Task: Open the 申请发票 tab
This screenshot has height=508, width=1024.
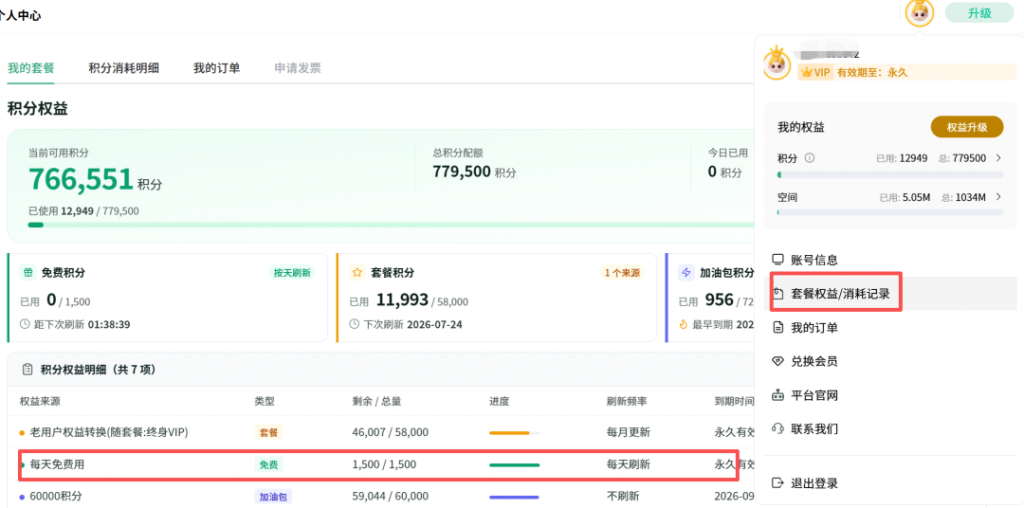Action: coord(298,68)
